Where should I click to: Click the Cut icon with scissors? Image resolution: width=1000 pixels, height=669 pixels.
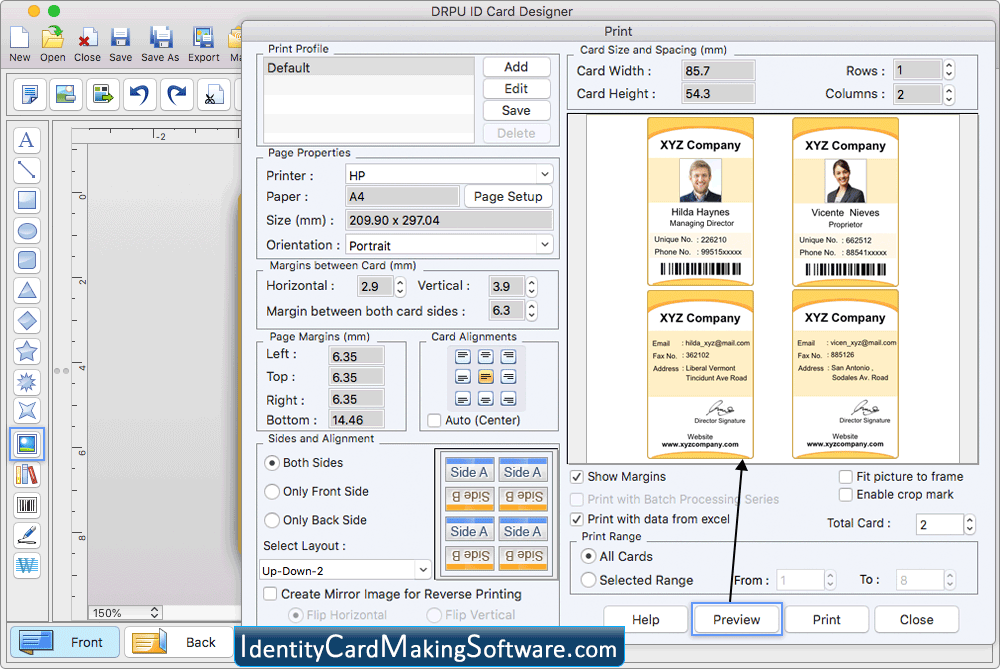point(214,94)
